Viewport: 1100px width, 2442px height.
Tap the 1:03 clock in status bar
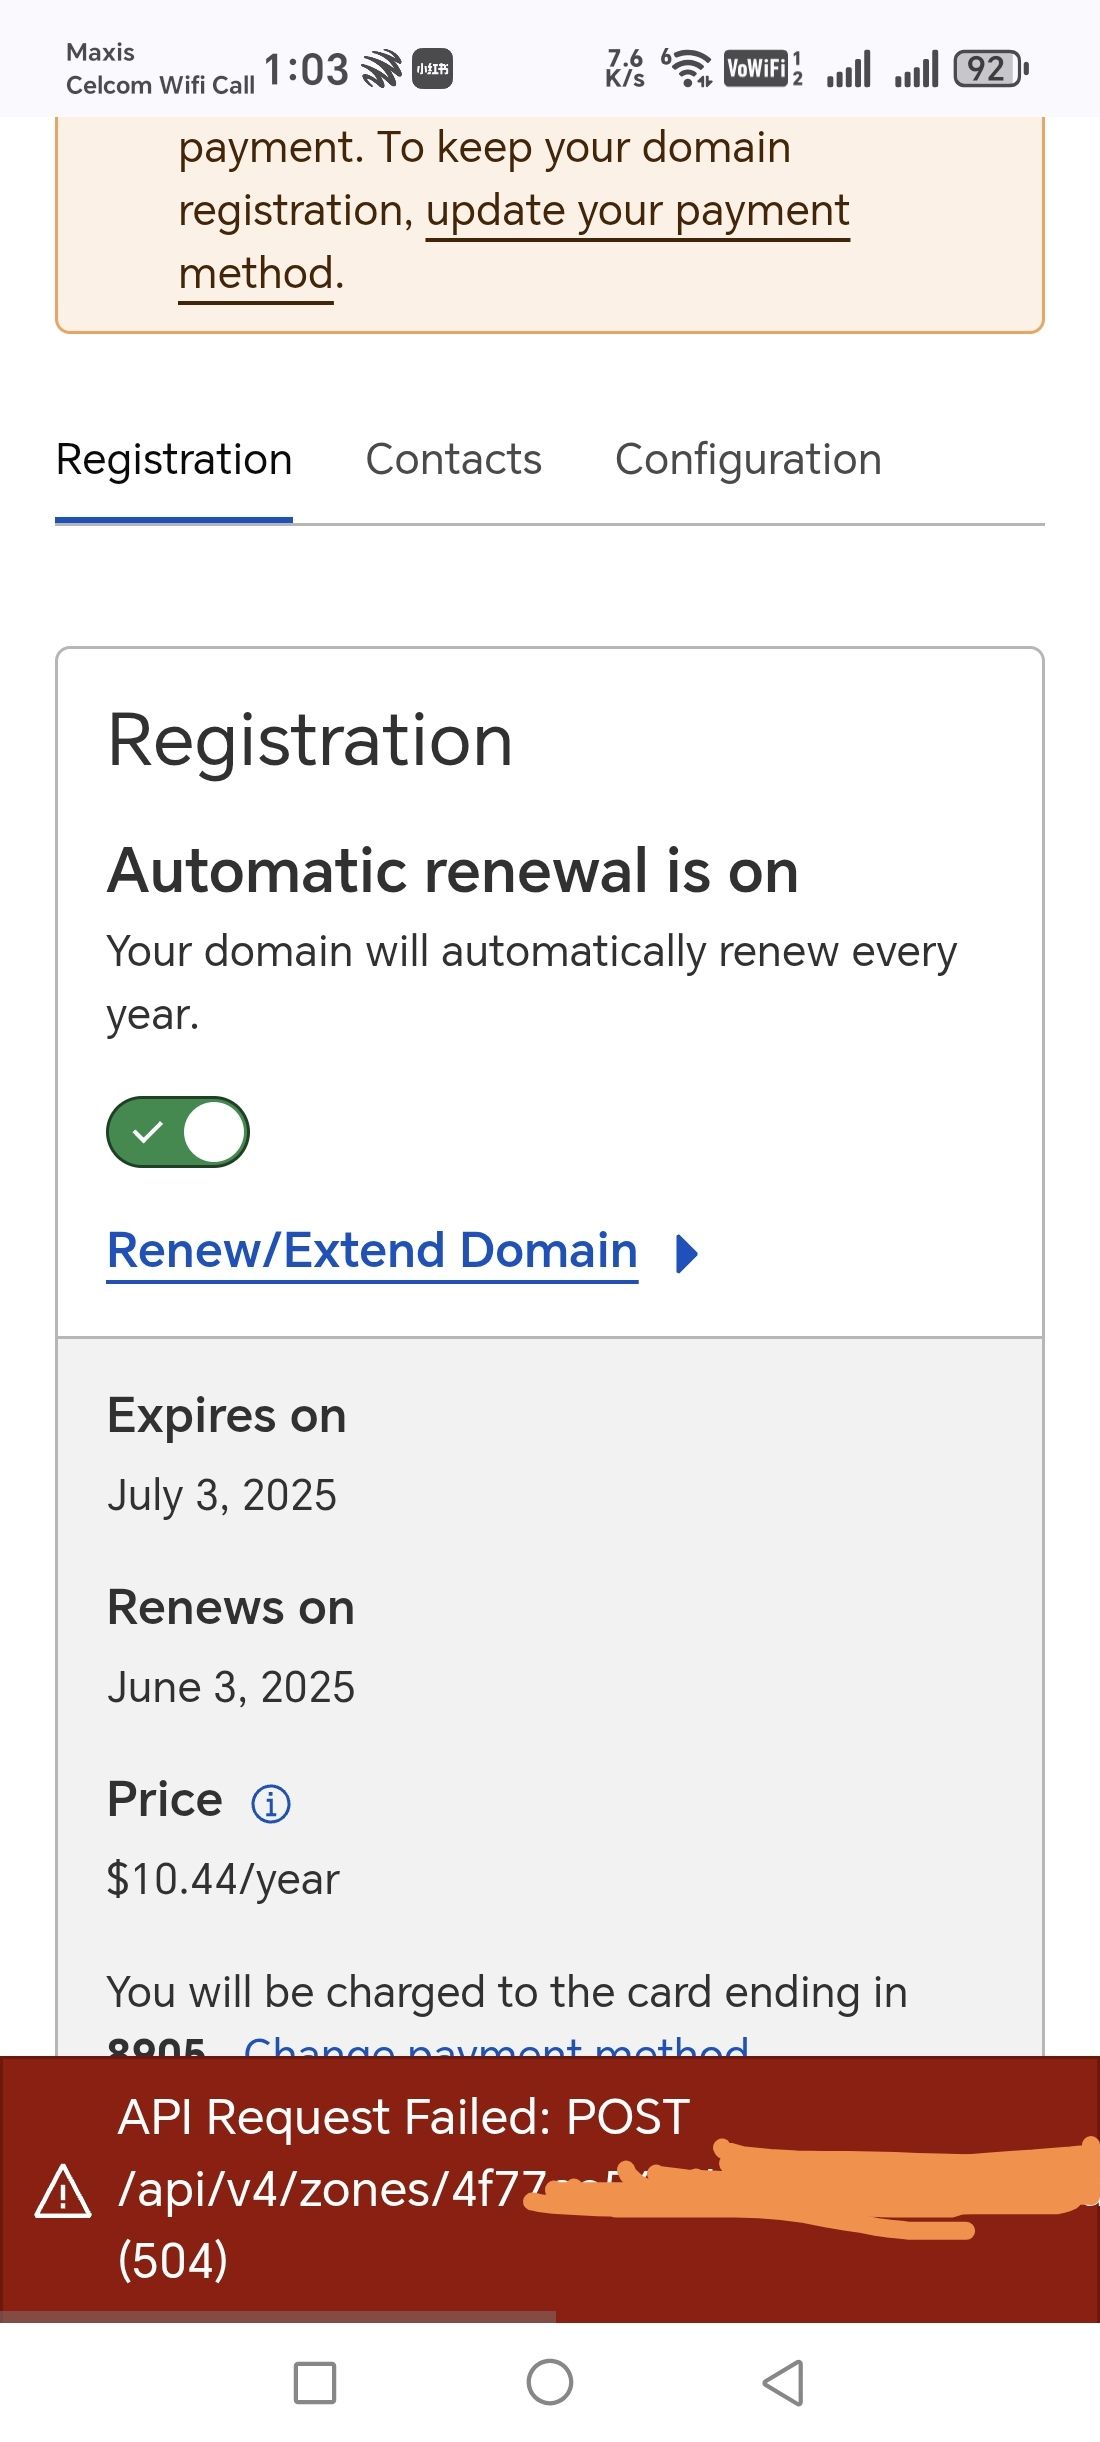306,70
